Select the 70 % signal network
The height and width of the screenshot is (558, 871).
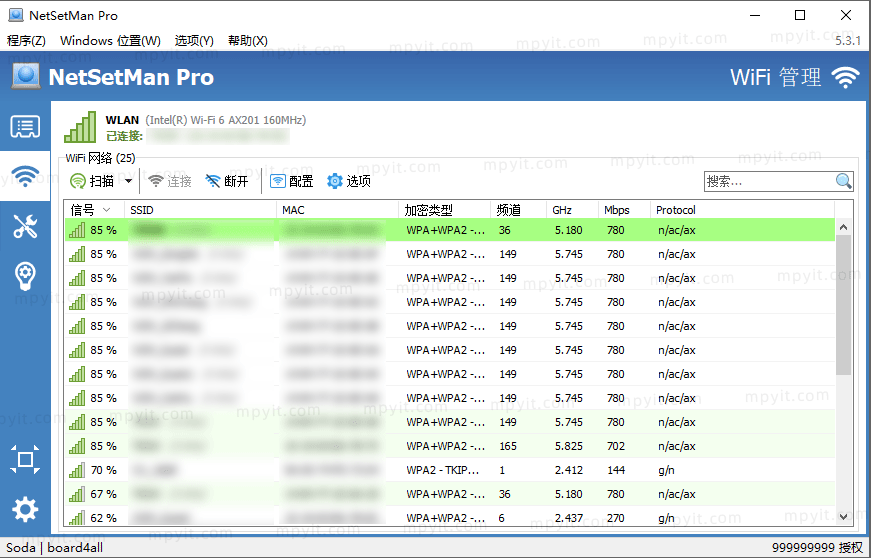(450, 470)
